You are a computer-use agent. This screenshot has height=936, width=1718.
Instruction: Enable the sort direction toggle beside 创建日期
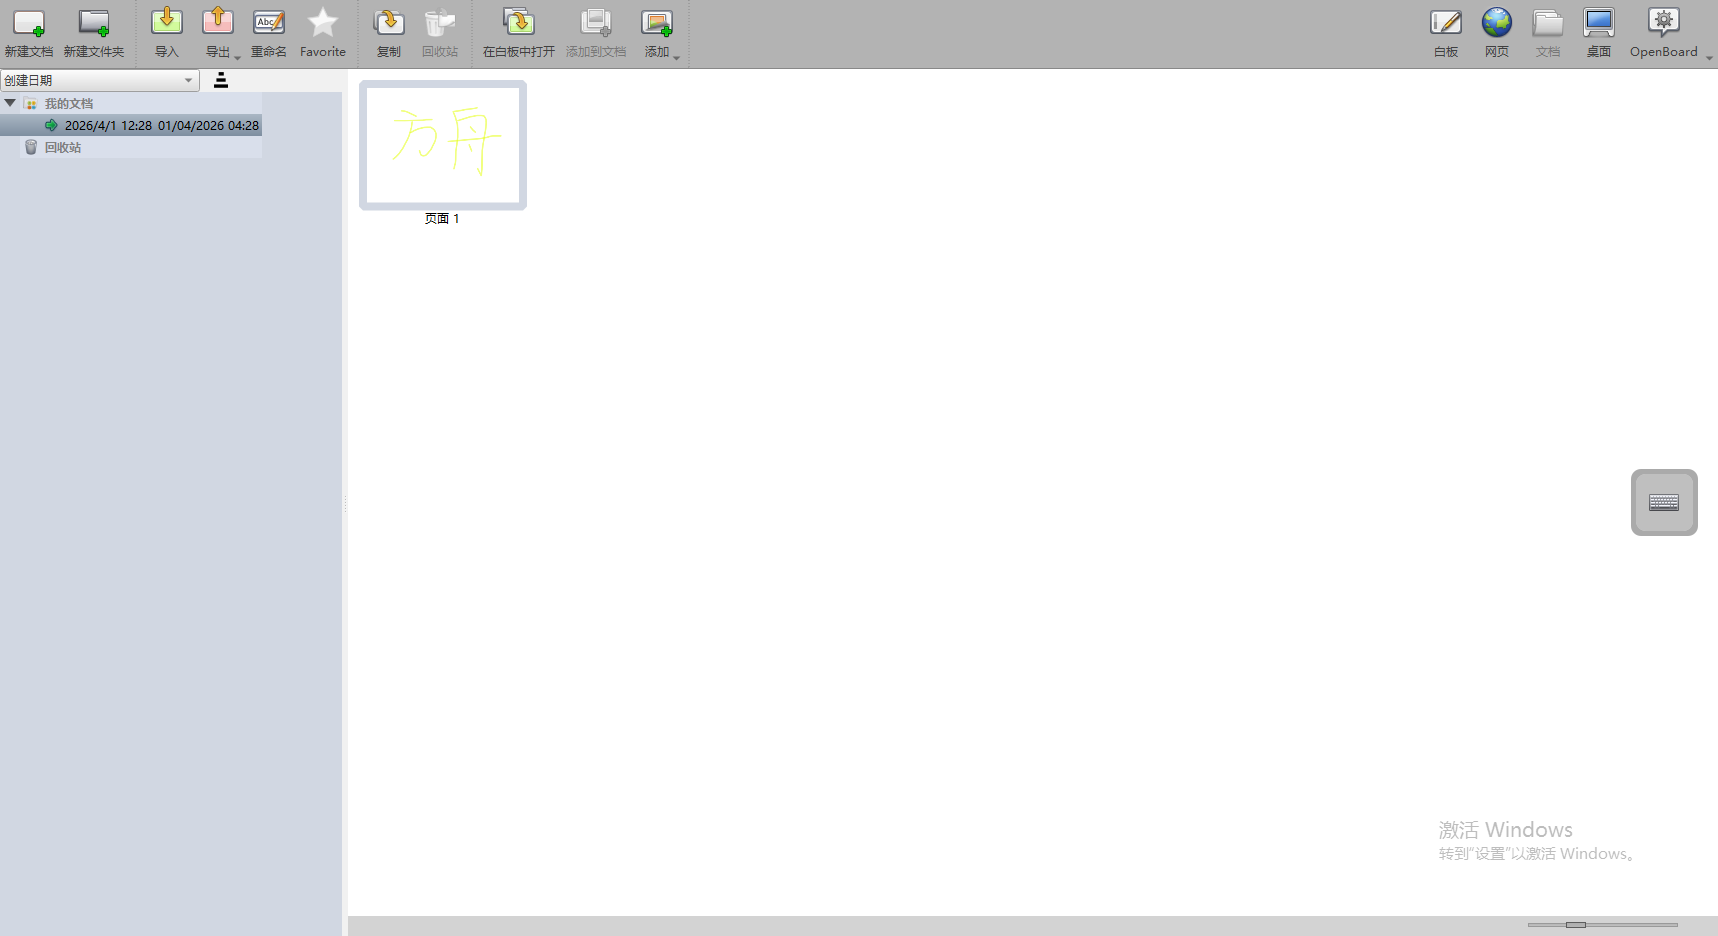(220, 80)
